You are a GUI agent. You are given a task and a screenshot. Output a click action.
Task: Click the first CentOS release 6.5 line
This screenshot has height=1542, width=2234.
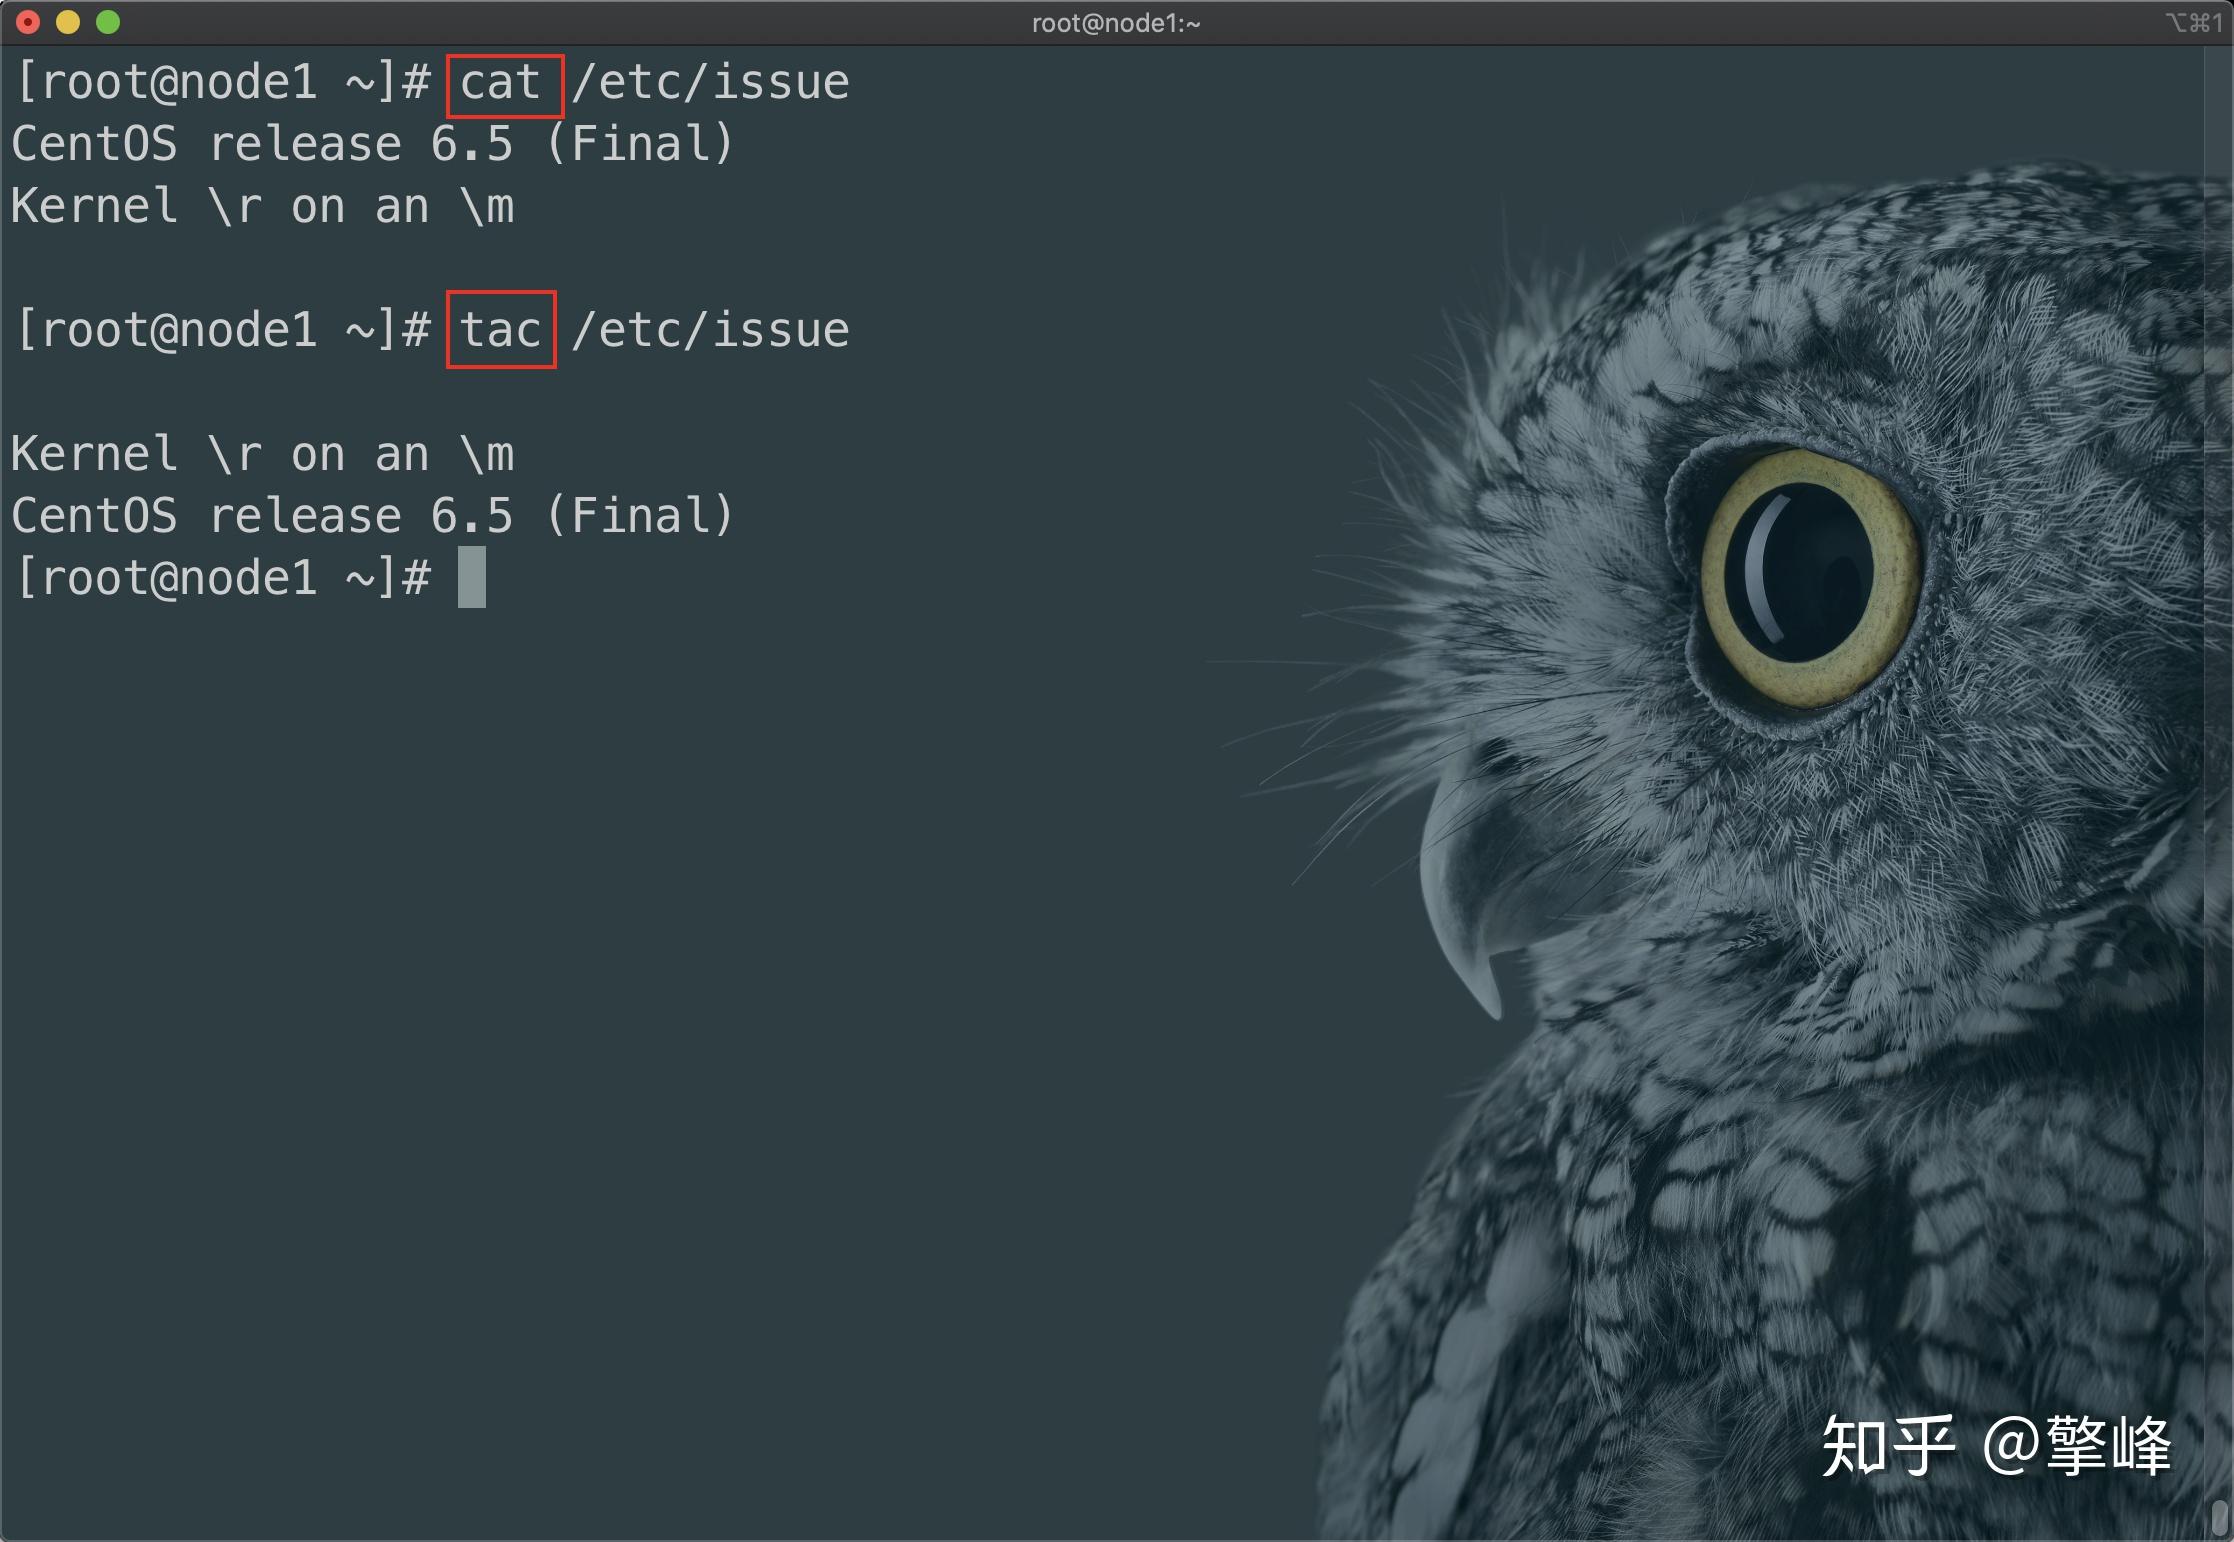tap(372, 144)
